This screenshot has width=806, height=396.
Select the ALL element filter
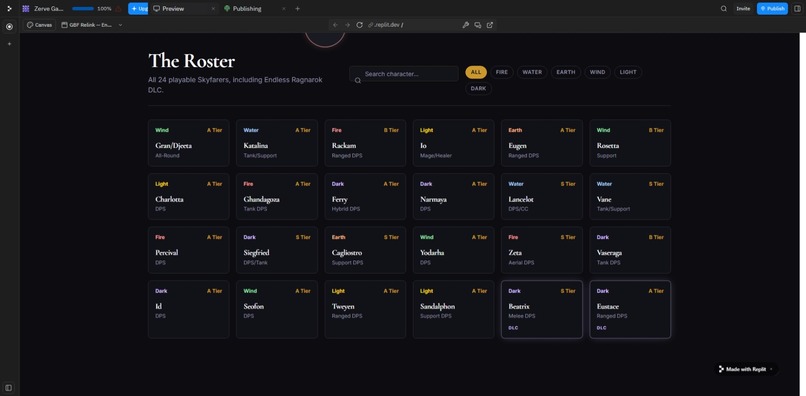(x=476, y=72)
